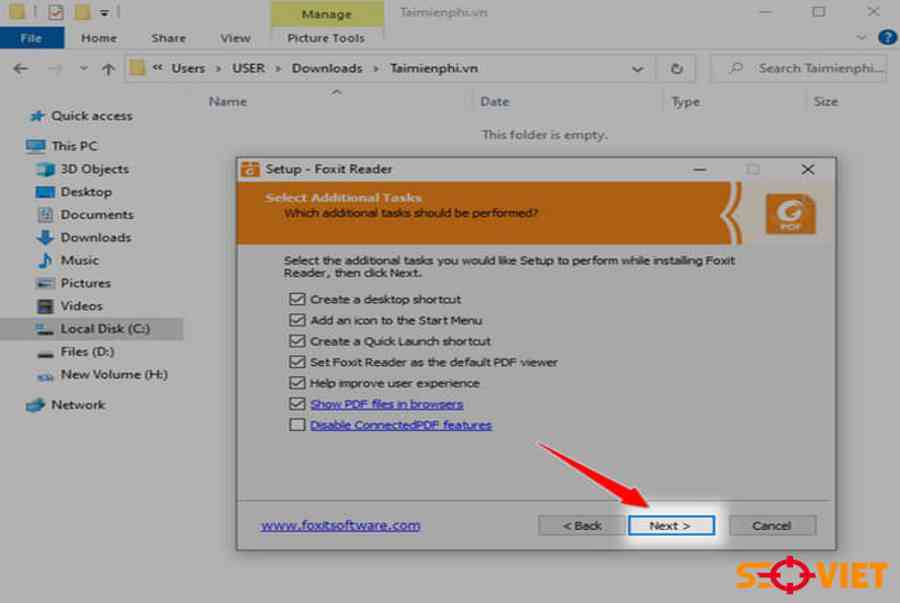Click the Desktop icon in sidebar

[45, 192]
